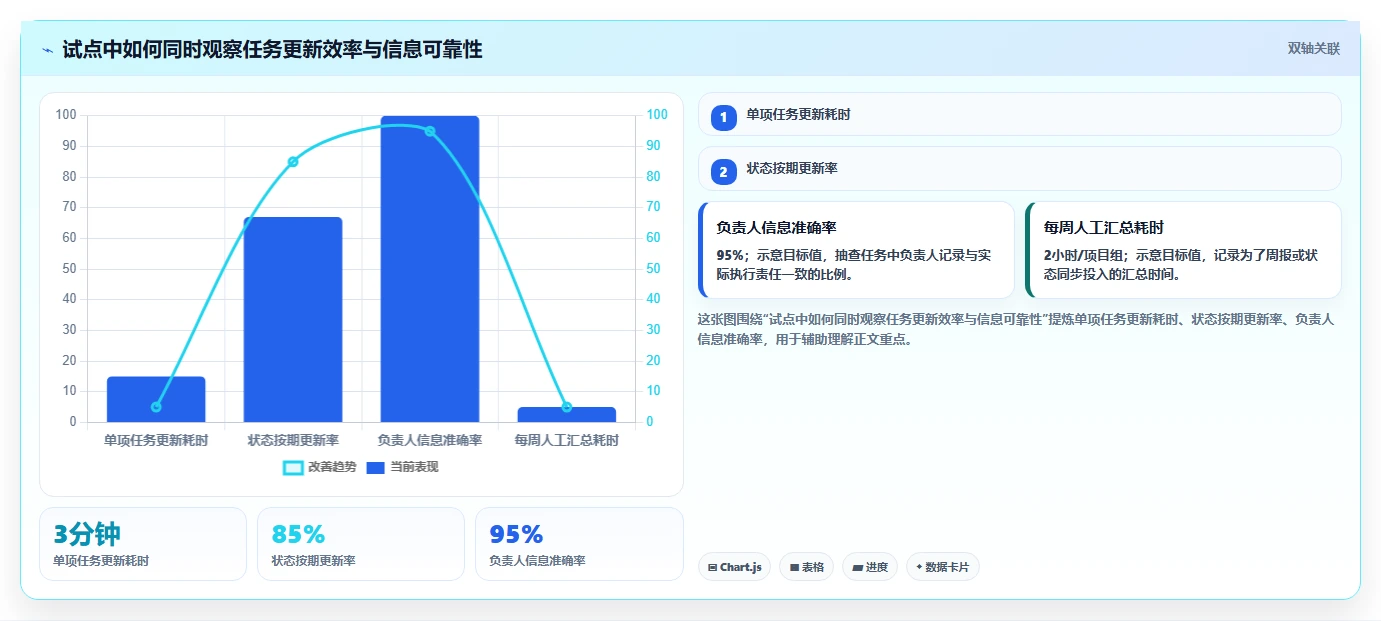Select the 状态按期更新率 list item
The image size is (1381, 621).
[x=1019, y=168]
